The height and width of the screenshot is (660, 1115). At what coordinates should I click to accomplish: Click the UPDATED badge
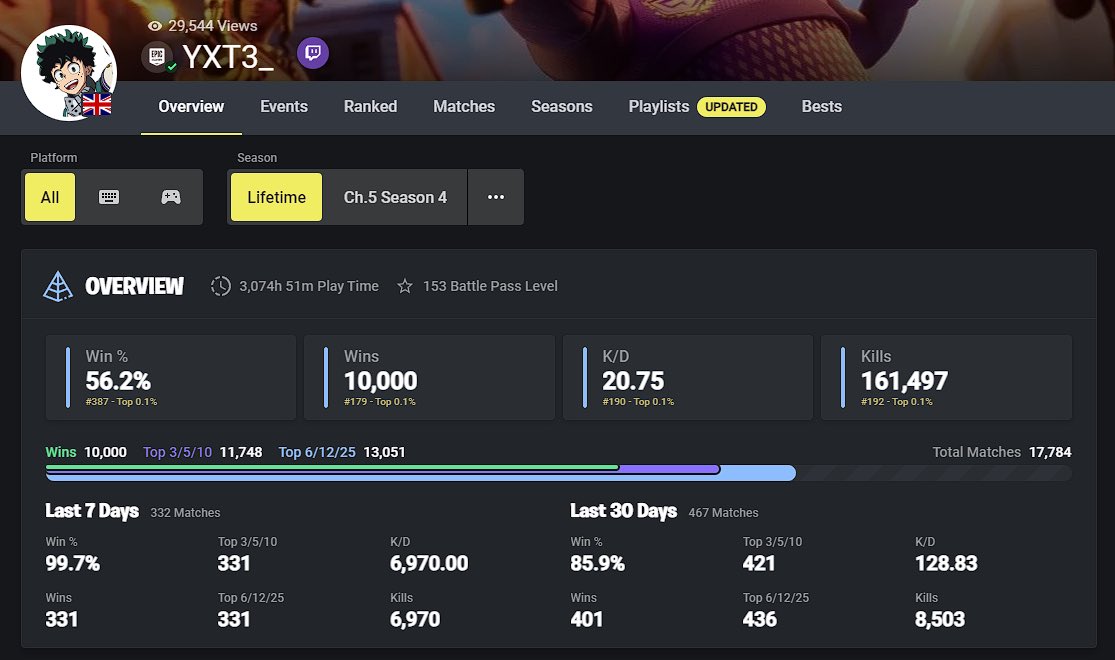tap(731, 107)
